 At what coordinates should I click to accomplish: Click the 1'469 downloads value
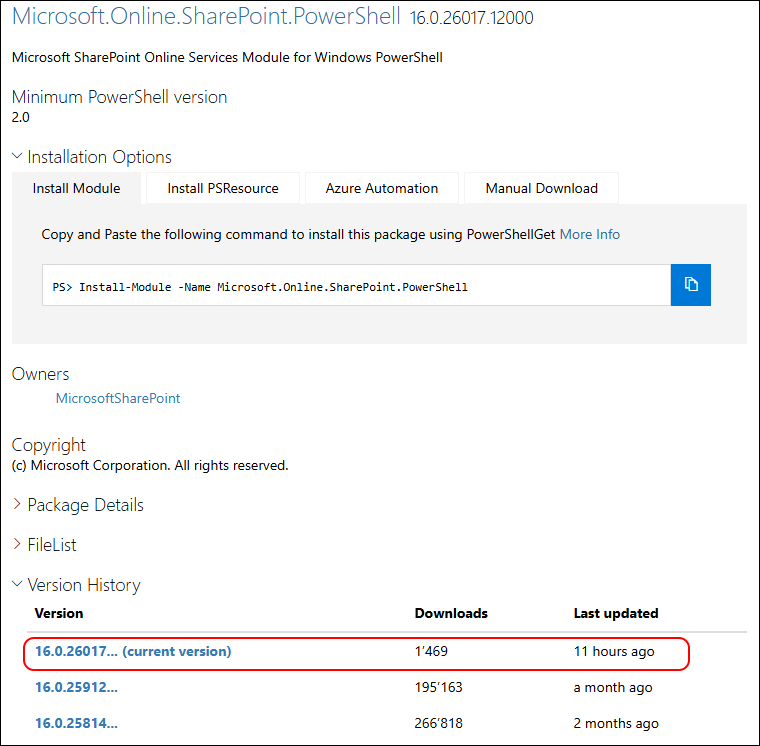[x=431, y=651]
